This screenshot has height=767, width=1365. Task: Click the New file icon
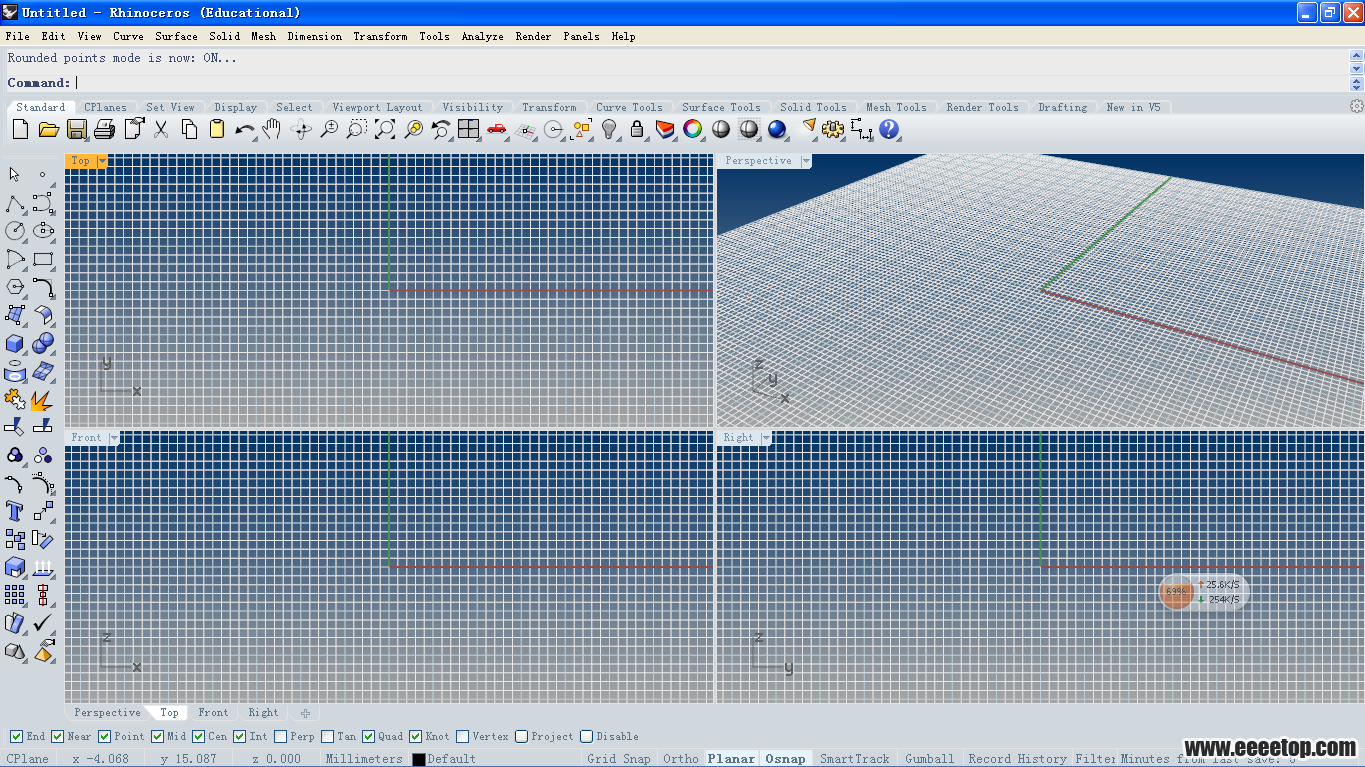20,129
